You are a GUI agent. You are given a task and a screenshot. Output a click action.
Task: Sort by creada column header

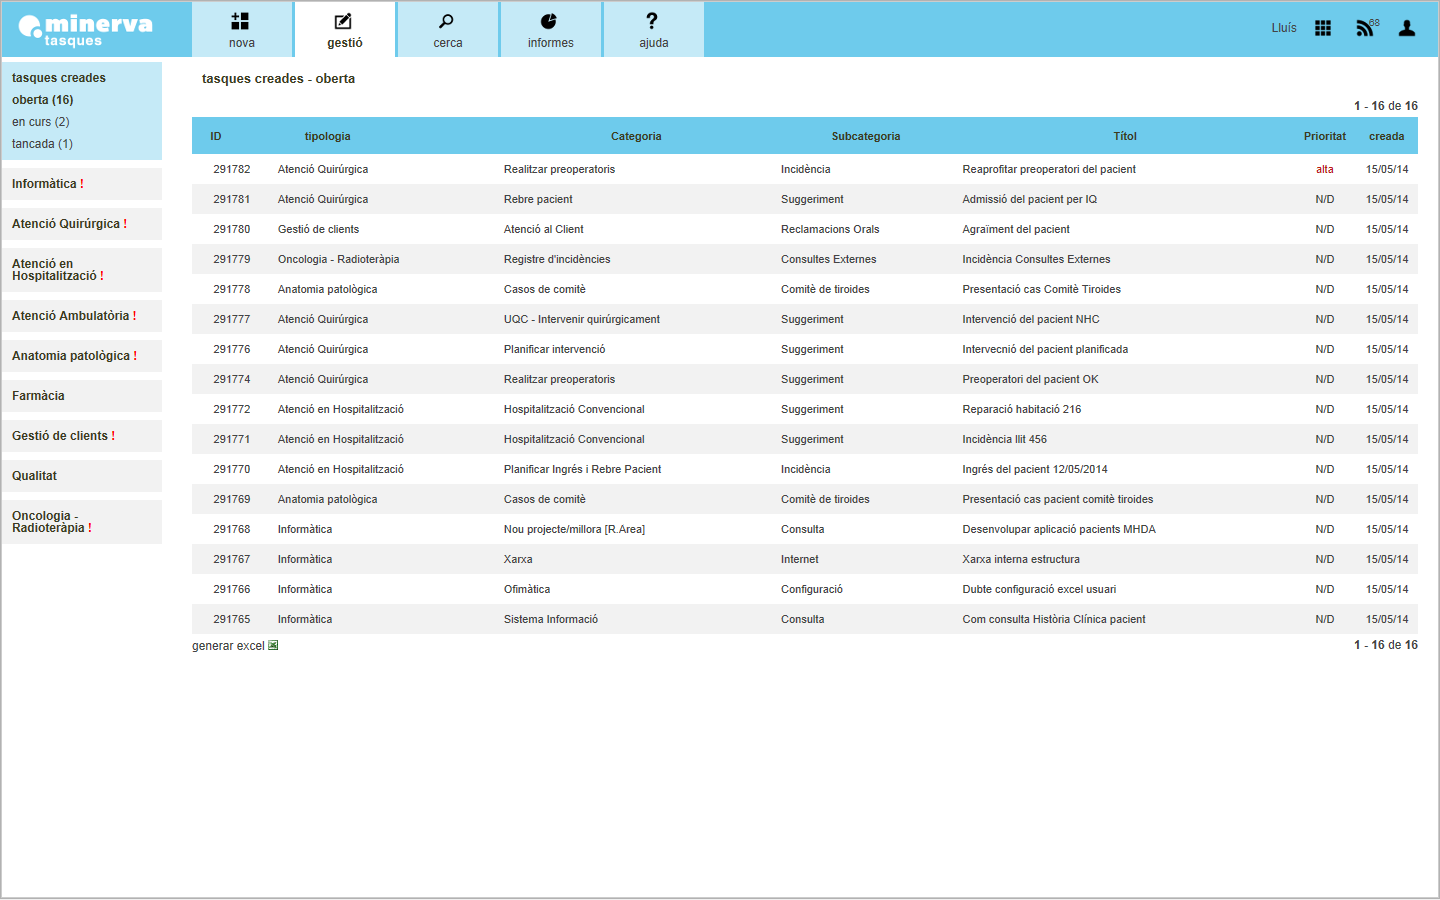pos(1387,136)
